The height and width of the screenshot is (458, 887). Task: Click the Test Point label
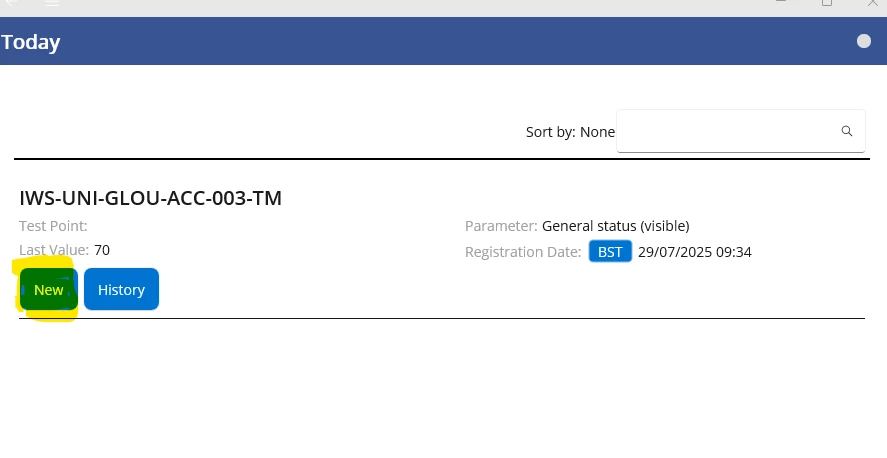coord(53,226)
